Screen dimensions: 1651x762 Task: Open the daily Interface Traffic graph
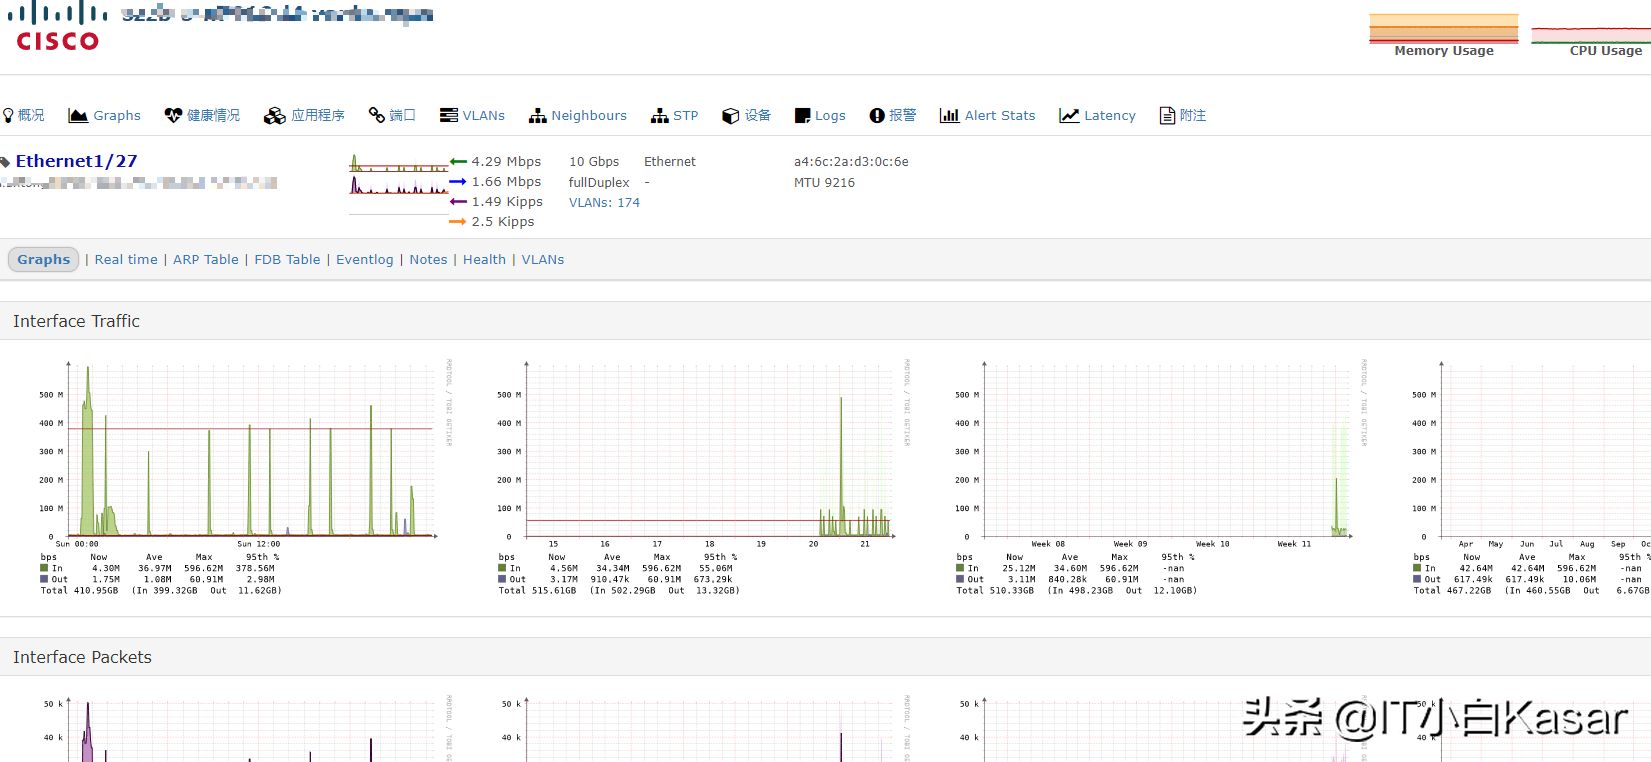pos(246,477)
